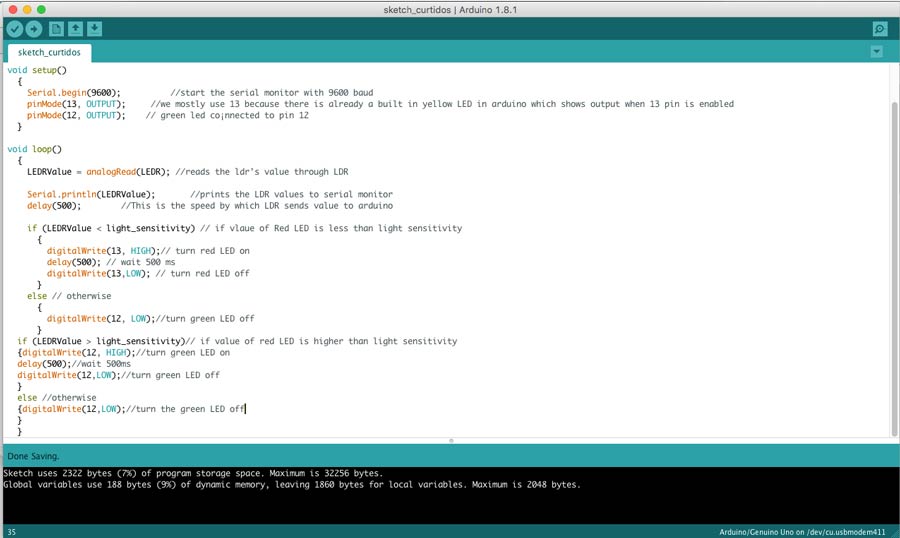
Task: Click the console resize handle dot
Action: tap(451, 440)
